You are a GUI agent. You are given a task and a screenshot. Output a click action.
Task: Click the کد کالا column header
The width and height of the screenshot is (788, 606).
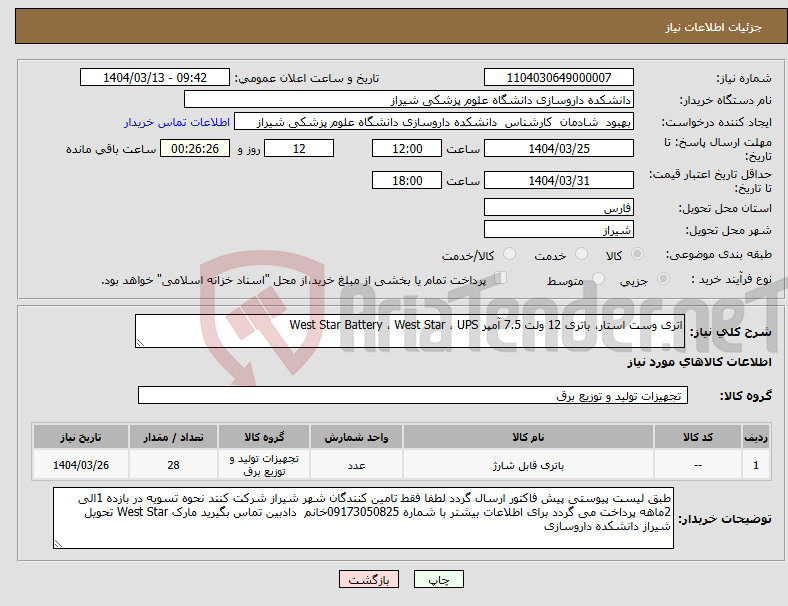point(698,437)
